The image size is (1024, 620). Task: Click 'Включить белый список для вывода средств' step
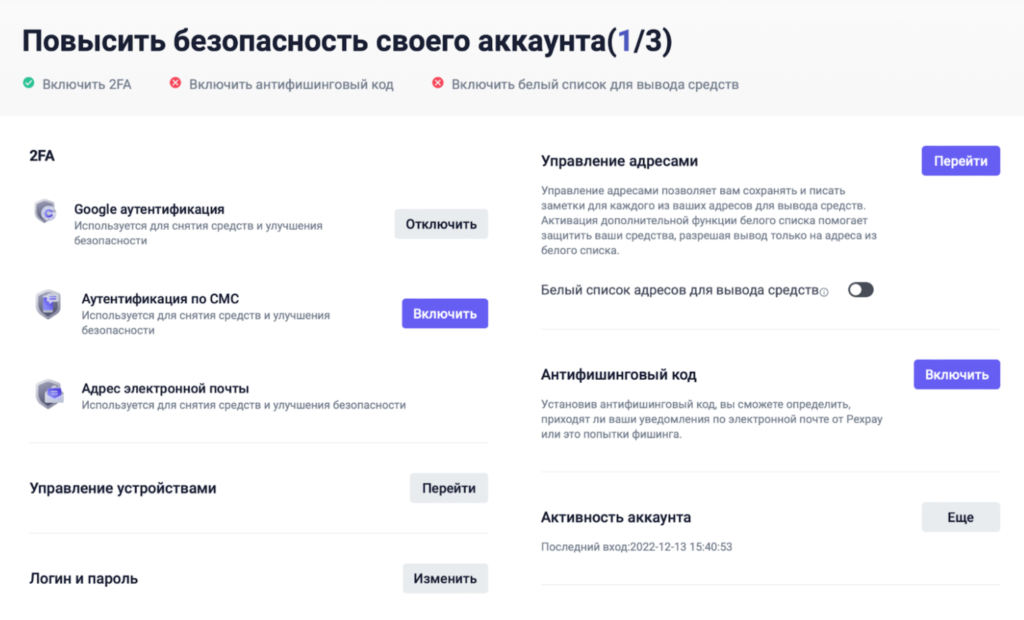point(594,85)
